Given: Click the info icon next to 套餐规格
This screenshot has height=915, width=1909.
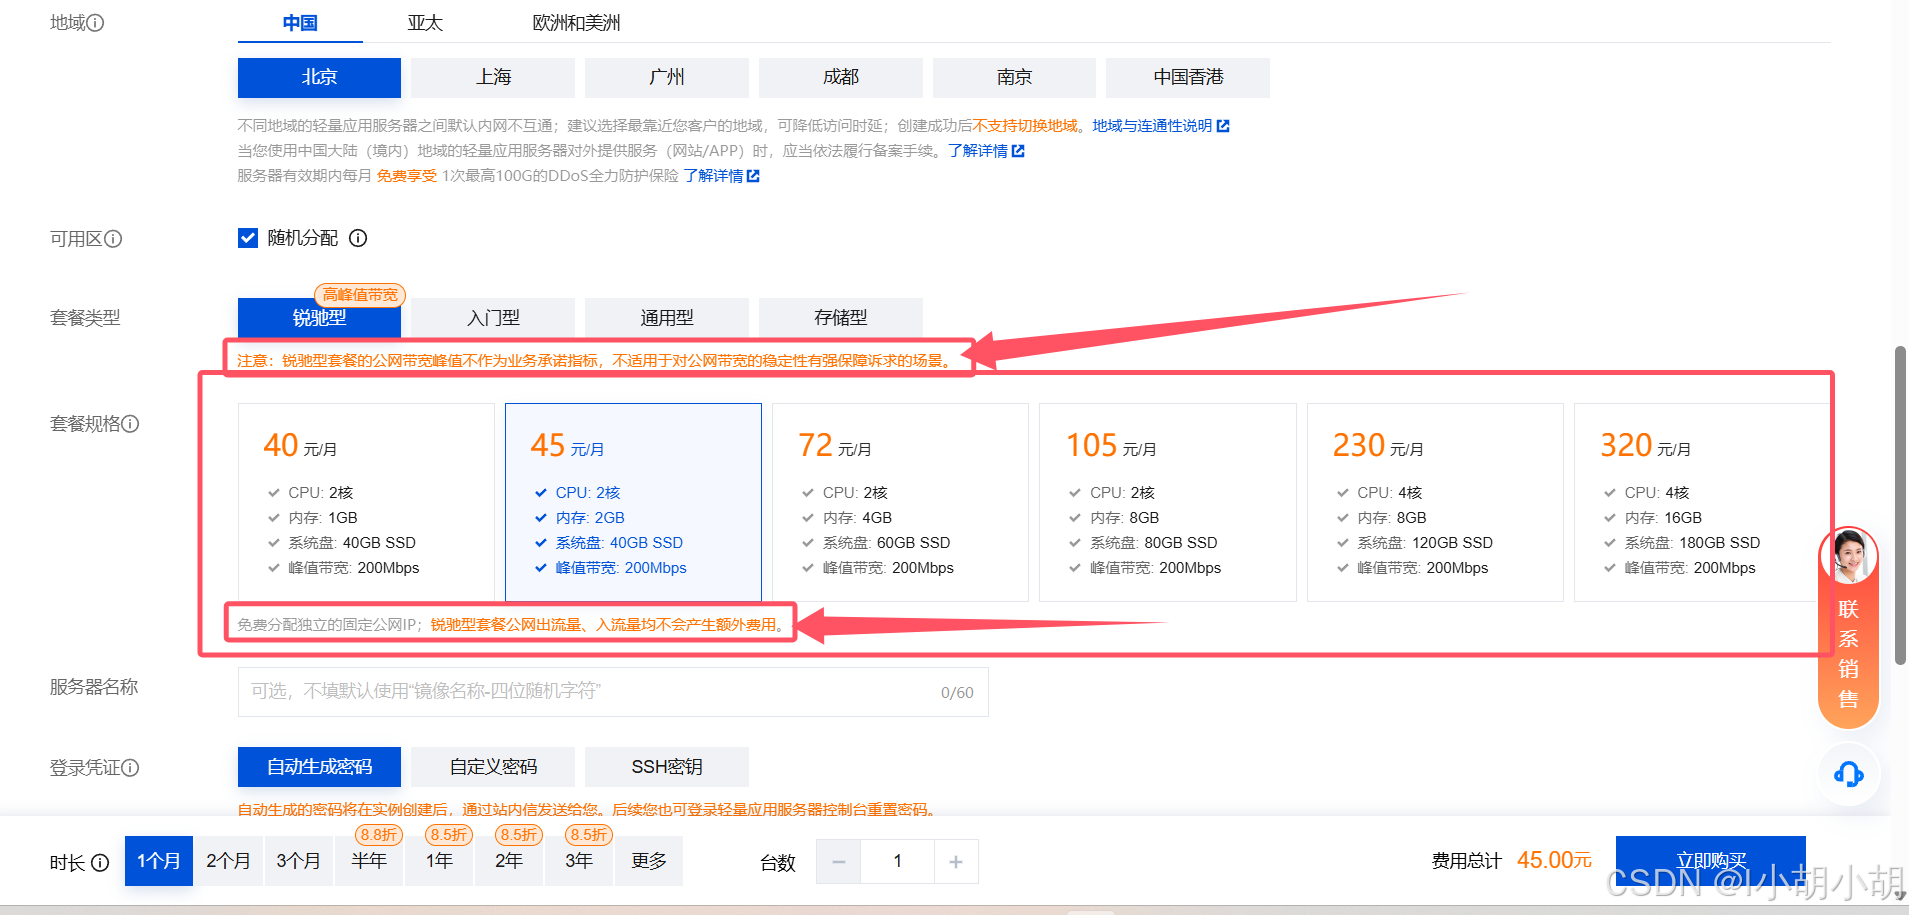Looking at the screenshot, I should click(x=130, y=424).
